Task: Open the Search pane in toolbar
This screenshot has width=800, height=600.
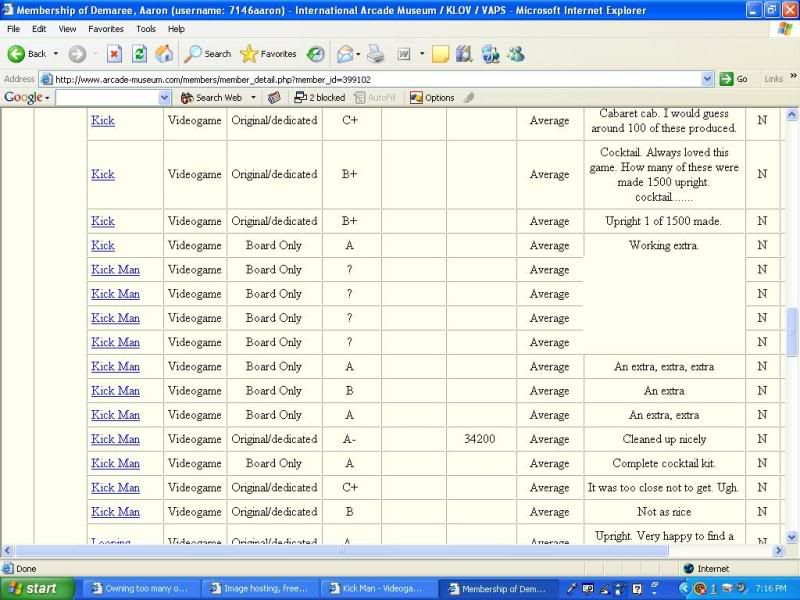Action: pyautogui.click(x=208, y=54)
